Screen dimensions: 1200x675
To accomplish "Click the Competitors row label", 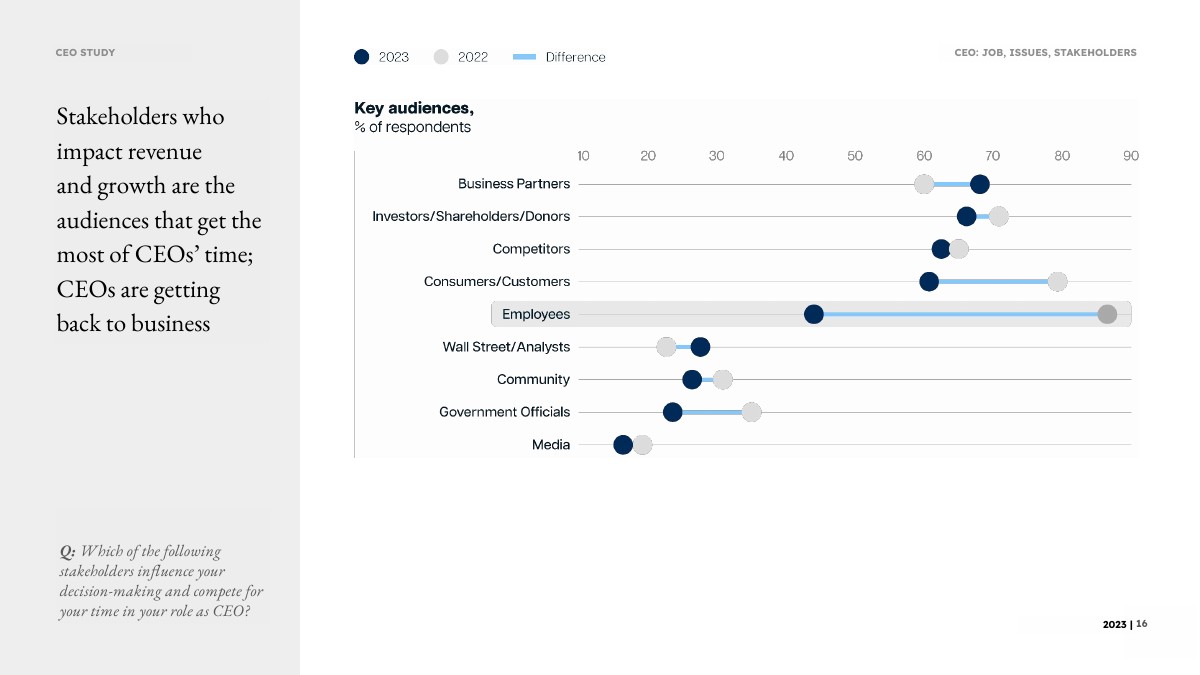I will [531, 249].
